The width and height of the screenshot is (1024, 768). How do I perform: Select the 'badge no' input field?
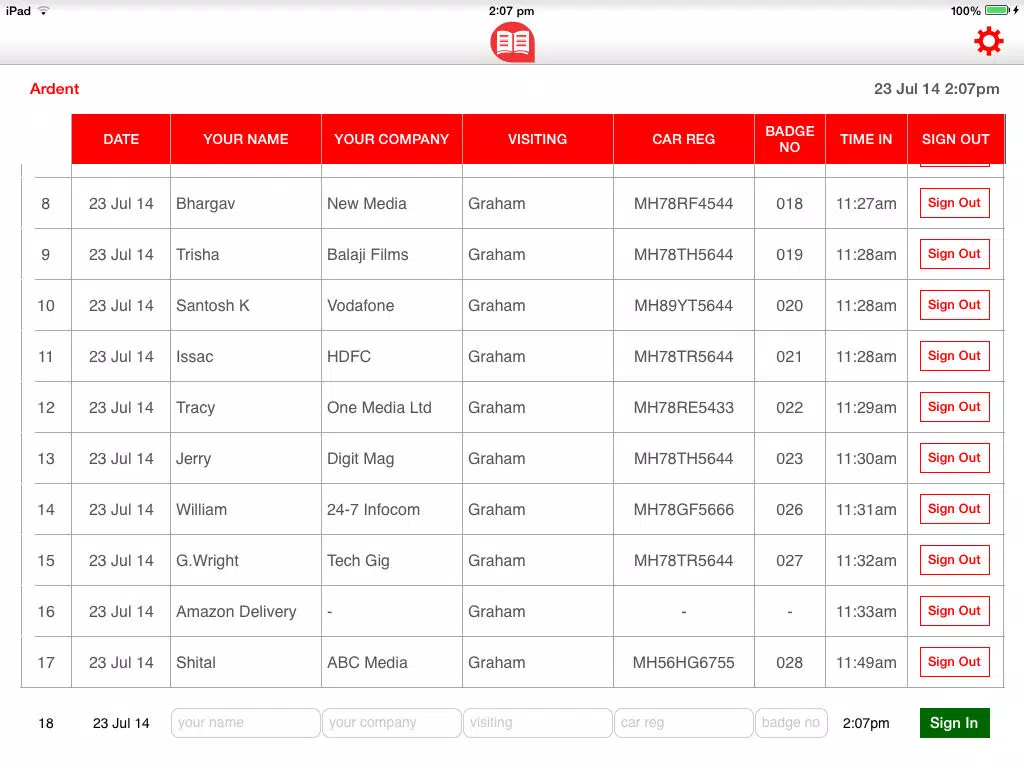pyautogui.click(x=791, y=723)
